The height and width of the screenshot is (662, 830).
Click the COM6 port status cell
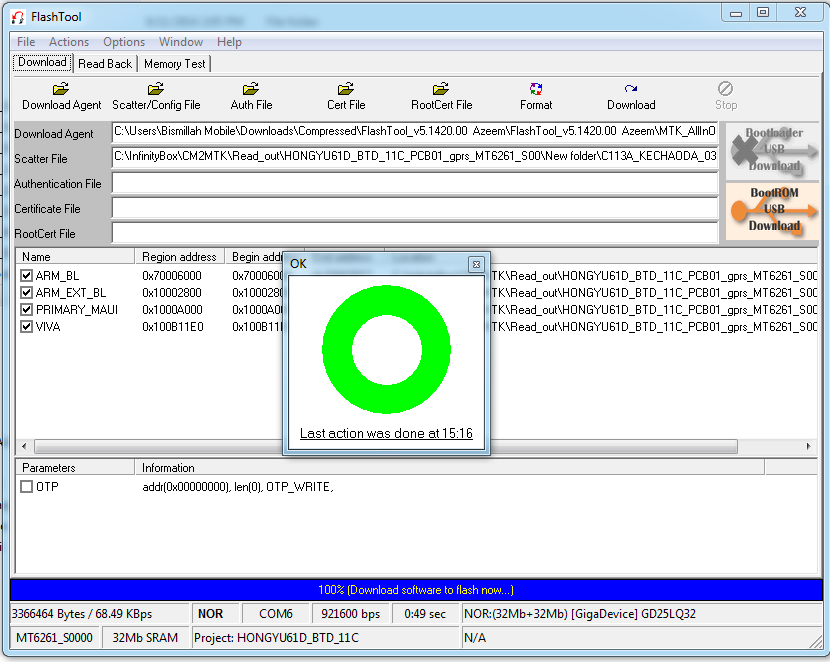[x=276, y=614]
